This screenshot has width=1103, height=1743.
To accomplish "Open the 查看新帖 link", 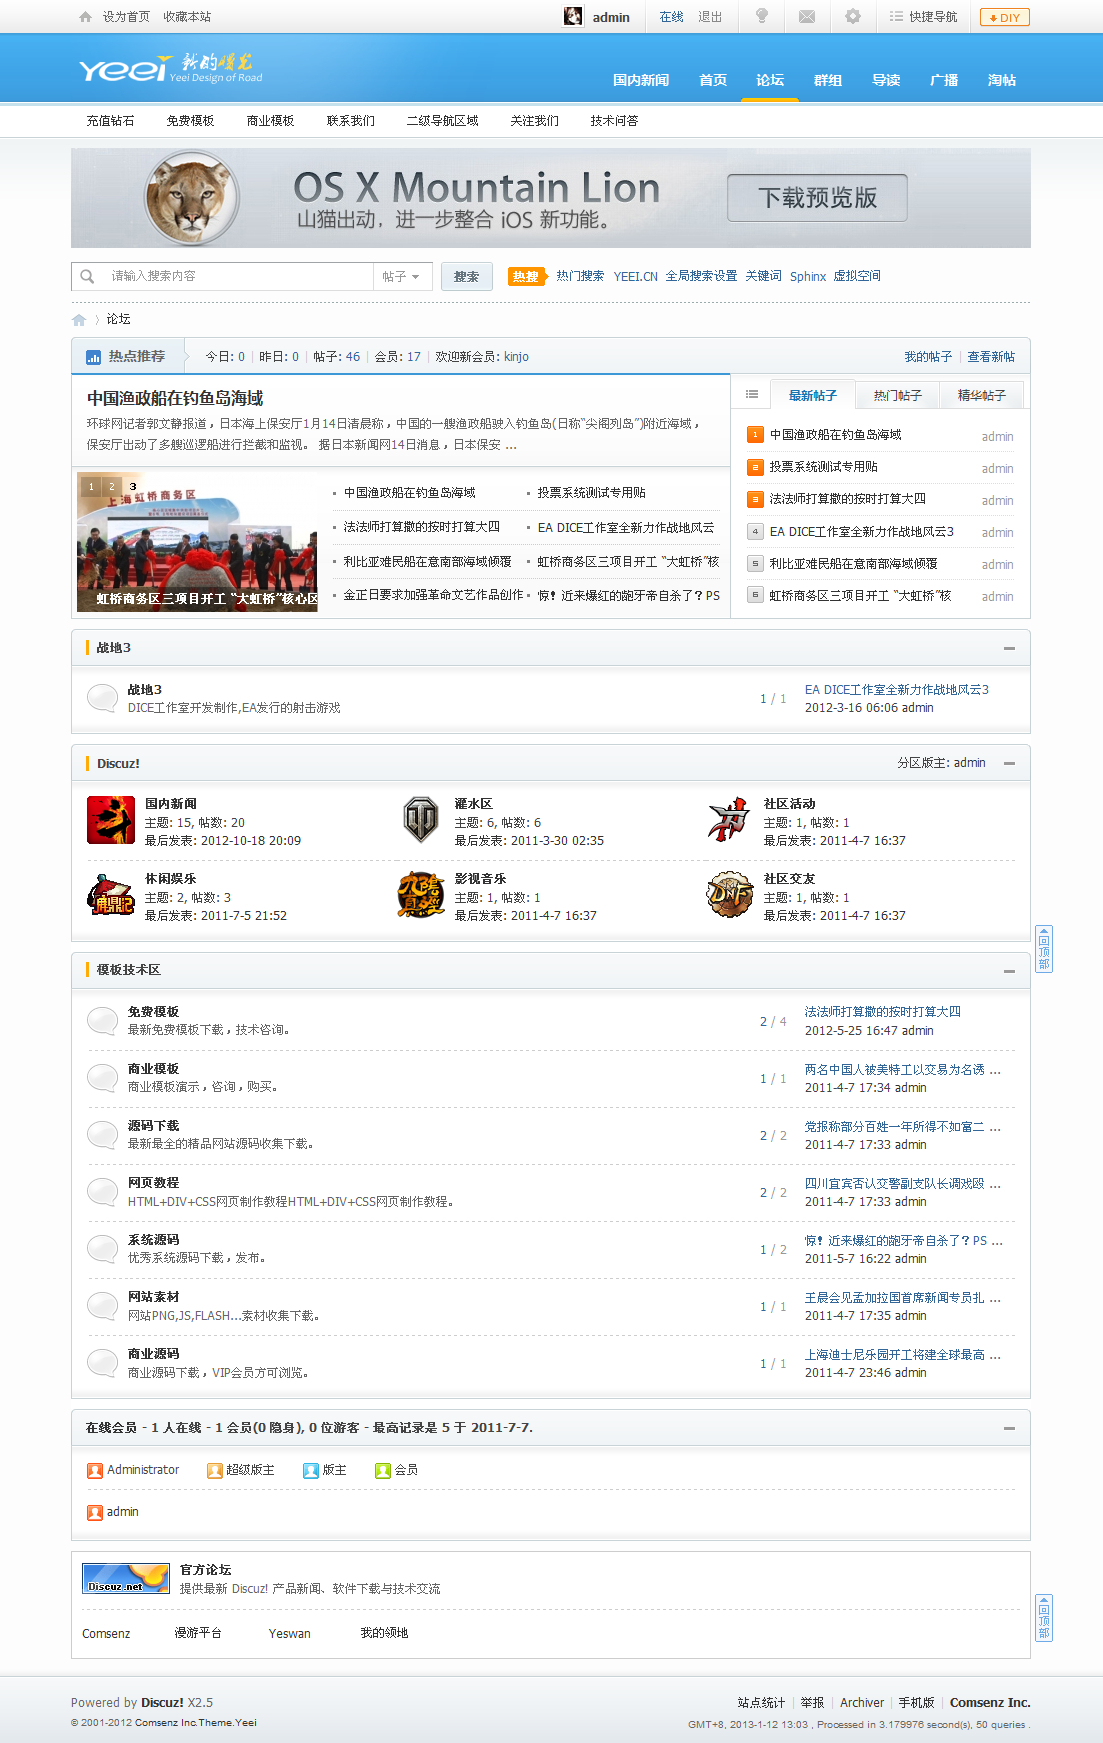I will coord(991,357).
